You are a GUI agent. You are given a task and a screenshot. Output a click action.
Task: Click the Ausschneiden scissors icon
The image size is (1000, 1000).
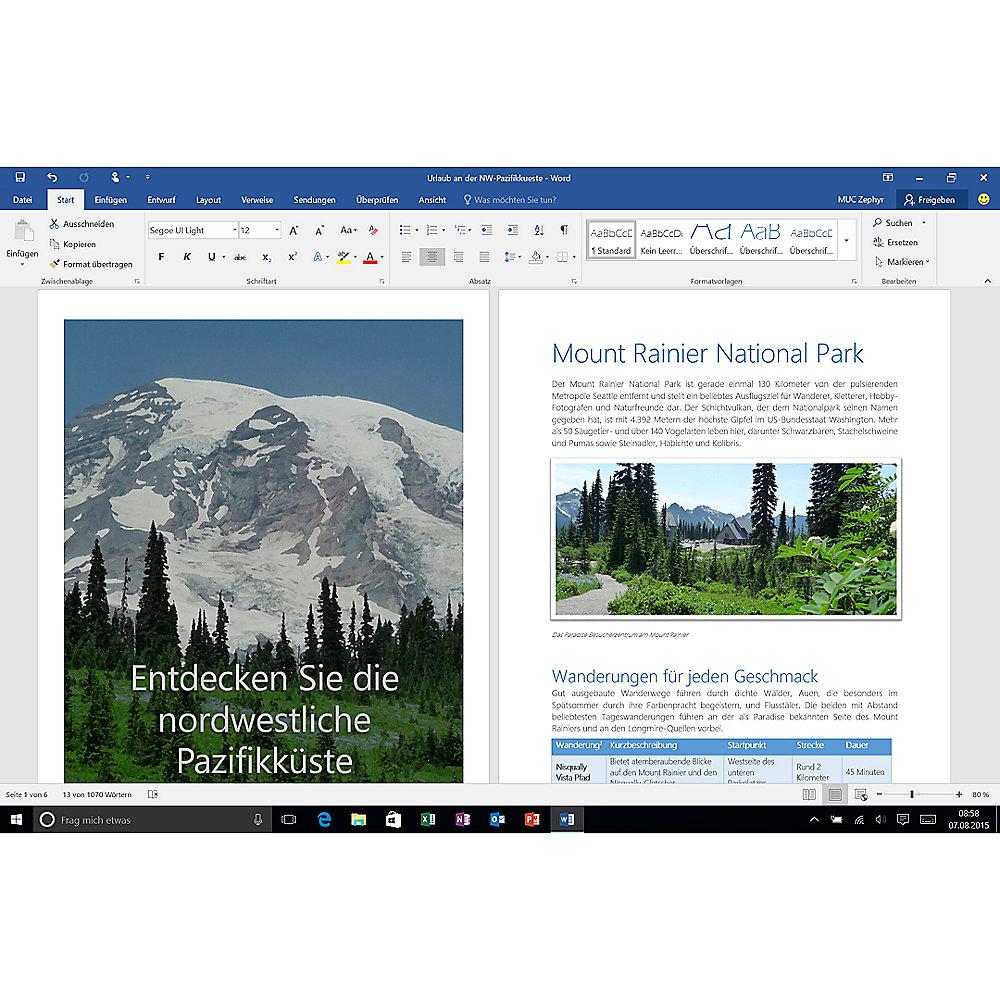click(54, 224)
